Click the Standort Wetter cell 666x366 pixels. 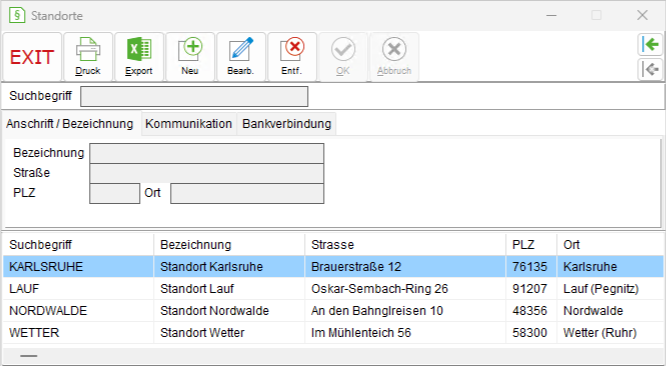coord(229,332)
